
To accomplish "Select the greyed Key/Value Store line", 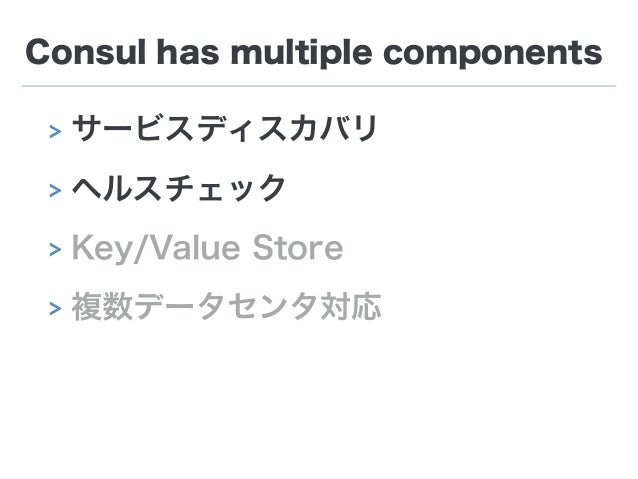I will [208, 248].
